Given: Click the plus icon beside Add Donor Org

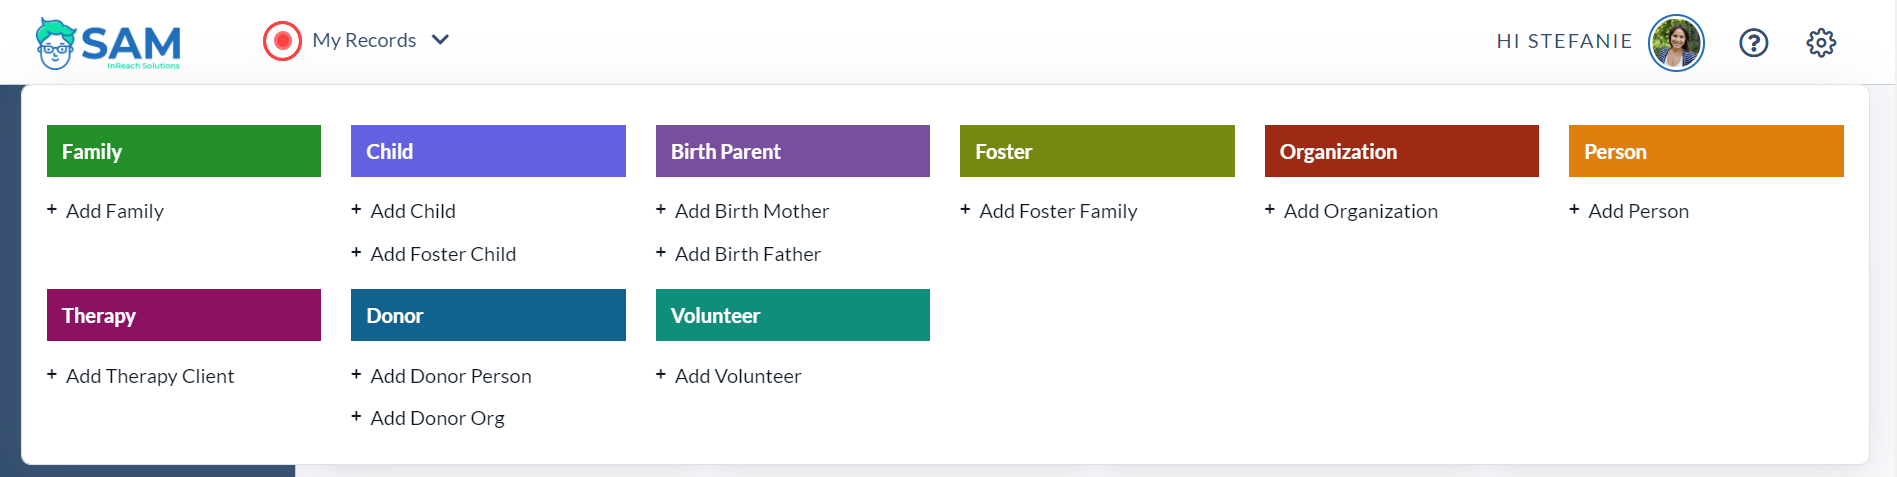Looking at the screenshot, I should tap(356, 417).
